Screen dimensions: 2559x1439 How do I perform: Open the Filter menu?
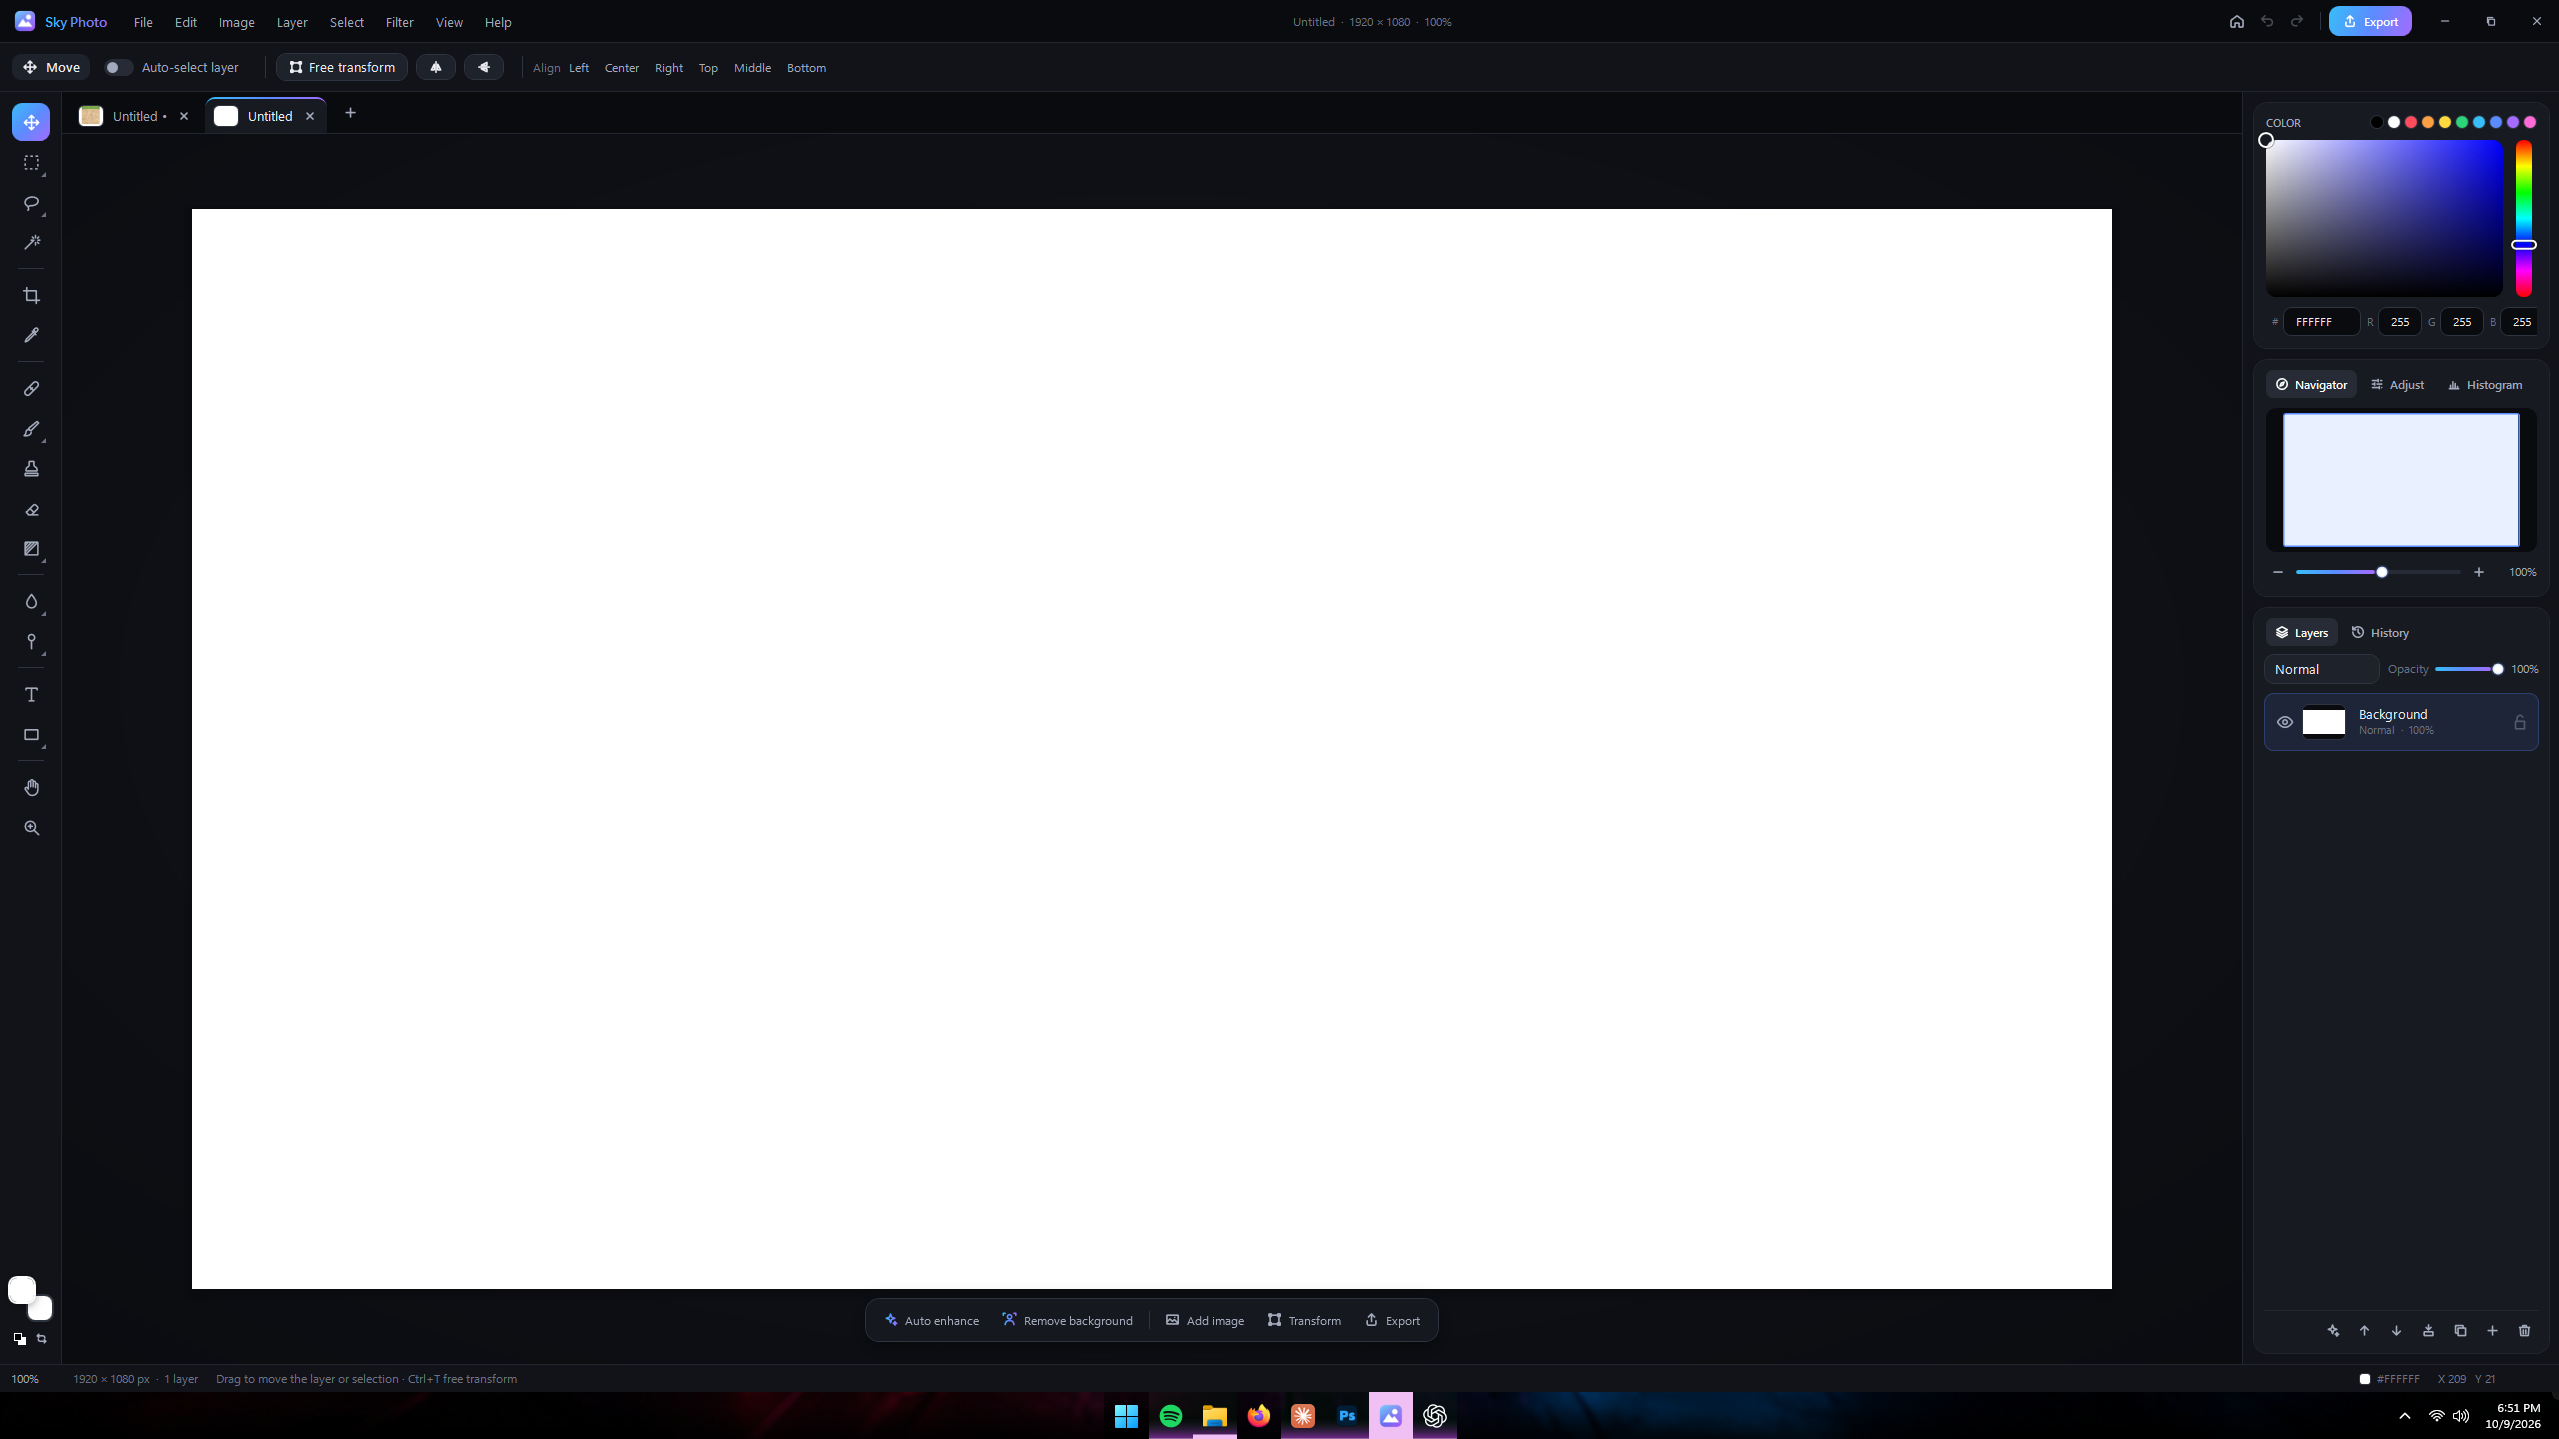click(x=399, y=22)
